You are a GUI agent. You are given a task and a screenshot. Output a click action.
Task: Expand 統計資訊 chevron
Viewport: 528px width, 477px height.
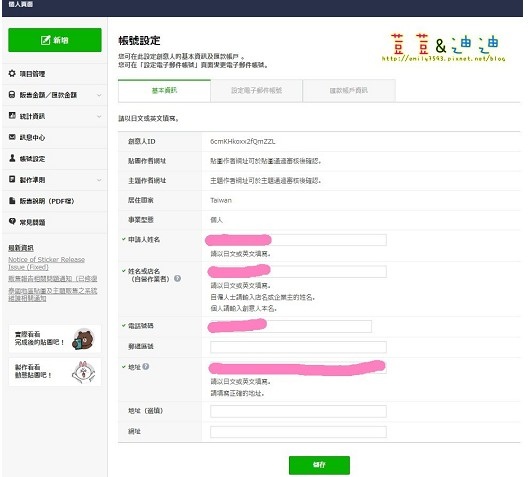(99, 116)
